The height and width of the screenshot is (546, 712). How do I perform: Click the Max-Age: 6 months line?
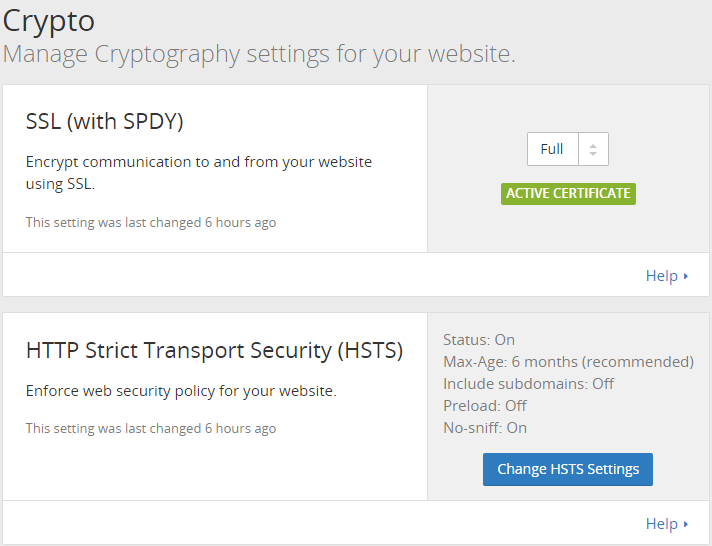[568, 362]
